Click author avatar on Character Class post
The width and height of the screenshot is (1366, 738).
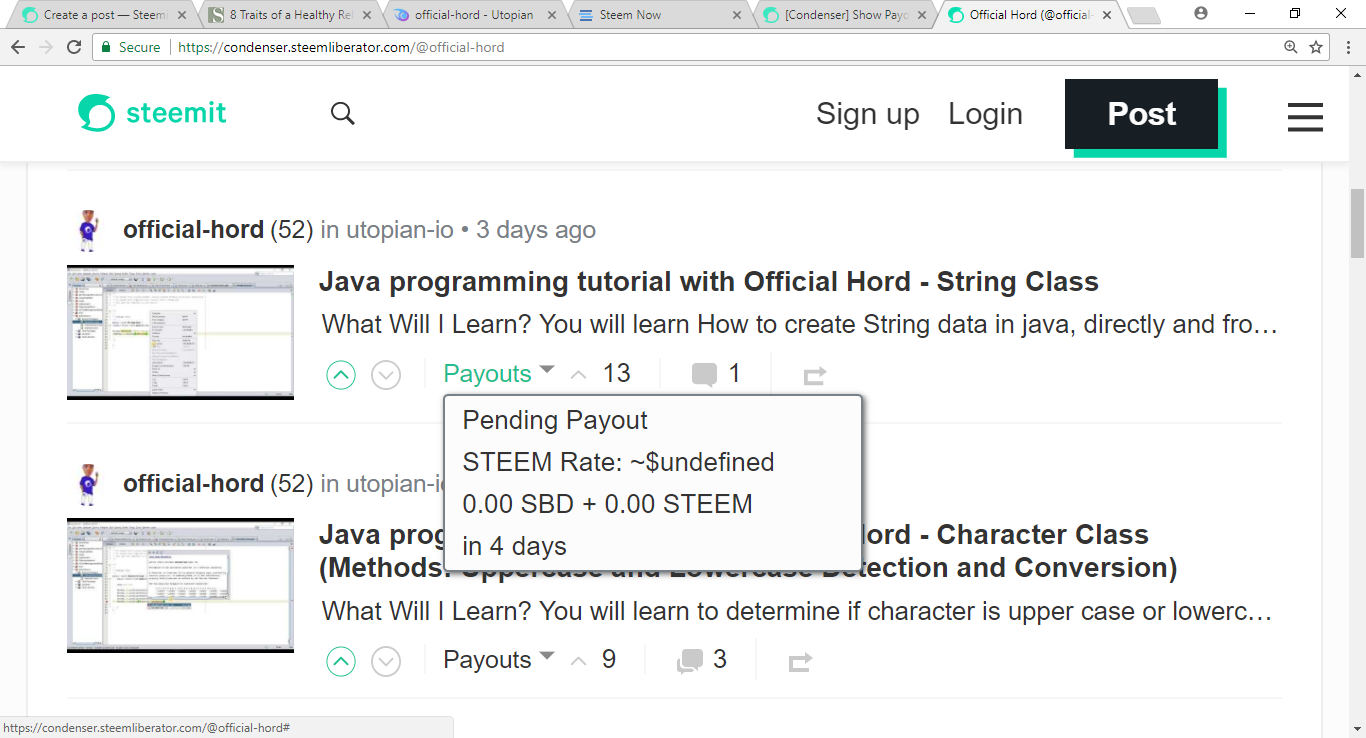coord(89,485)
